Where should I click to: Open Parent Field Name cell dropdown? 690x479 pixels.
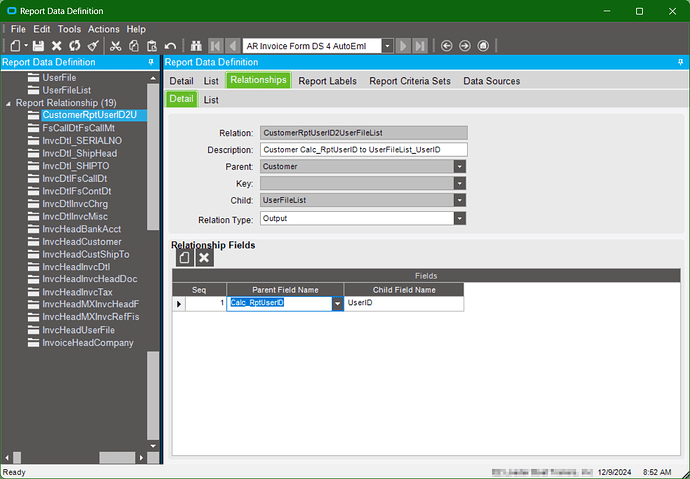pyautogui.click(x=338, y=303)
